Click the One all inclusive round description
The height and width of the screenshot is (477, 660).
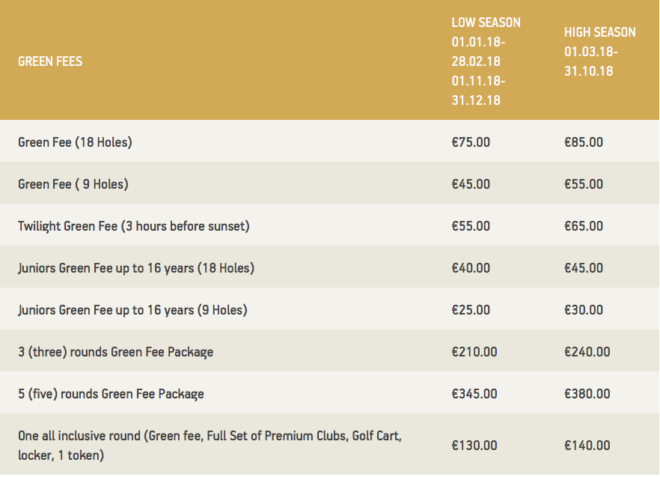[210, 445]
